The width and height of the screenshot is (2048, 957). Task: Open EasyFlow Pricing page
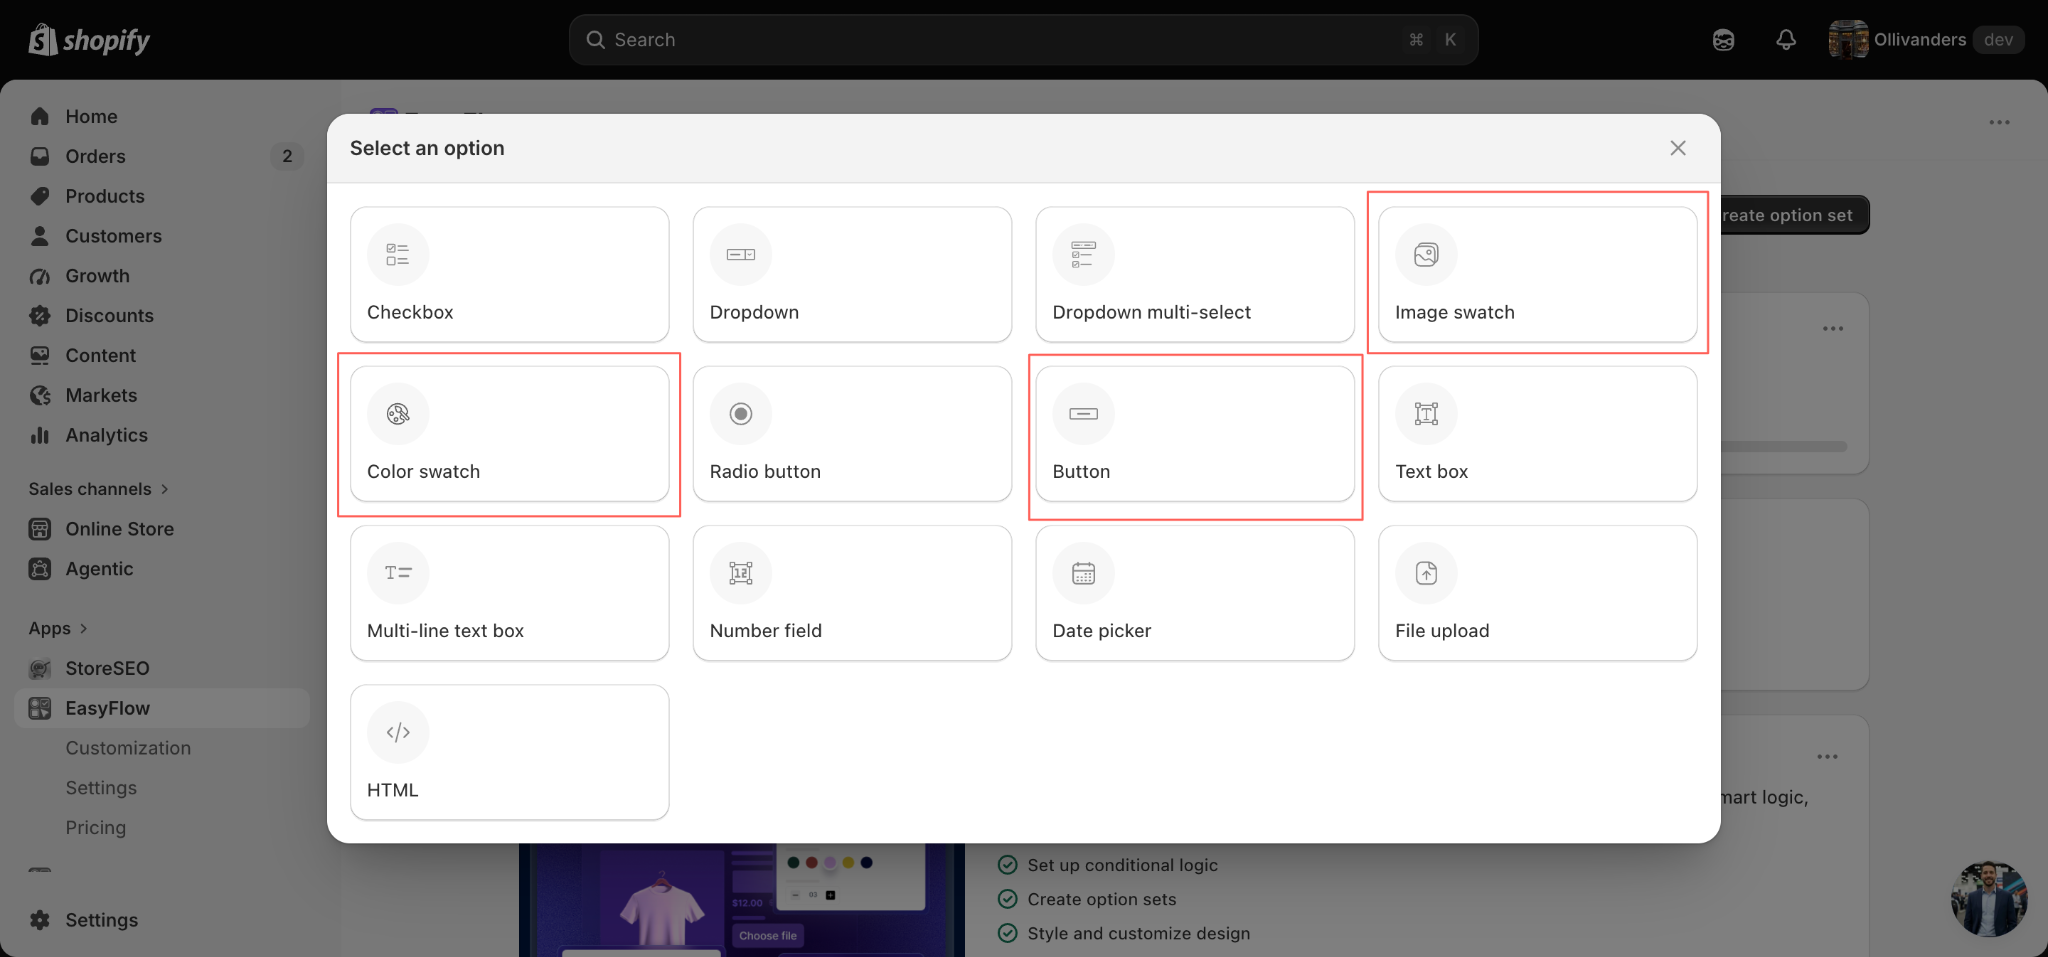[x=96, y=828]
